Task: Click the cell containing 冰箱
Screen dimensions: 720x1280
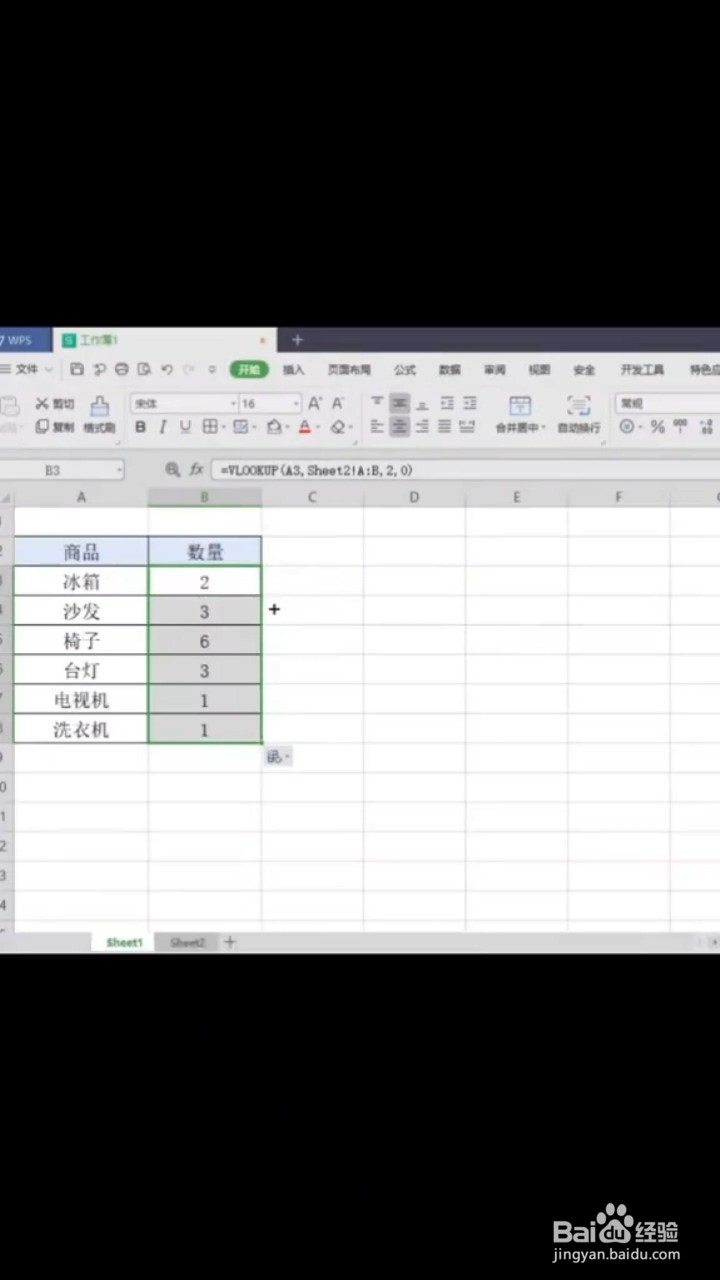Action: pos(81,581)
